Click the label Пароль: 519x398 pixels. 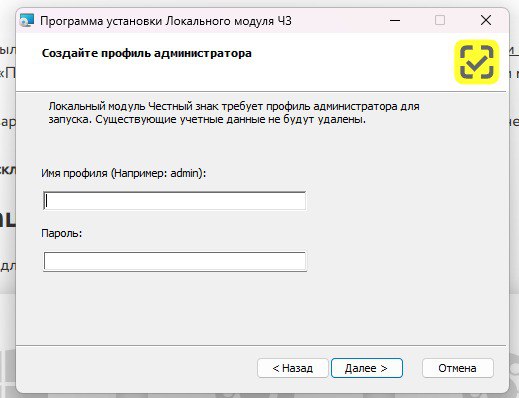62,233
